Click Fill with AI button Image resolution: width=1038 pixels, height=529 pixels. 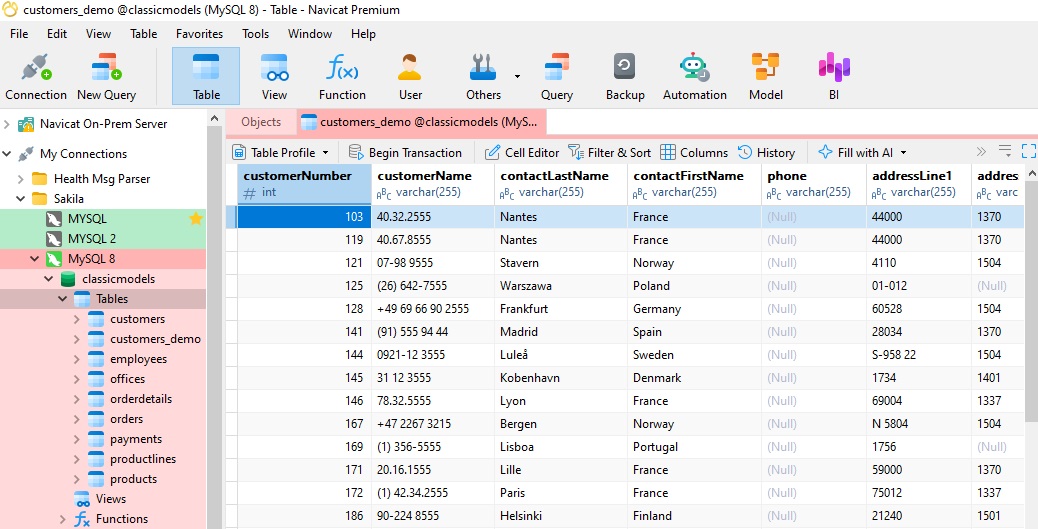pyautogui.click(x=855, y=152)
